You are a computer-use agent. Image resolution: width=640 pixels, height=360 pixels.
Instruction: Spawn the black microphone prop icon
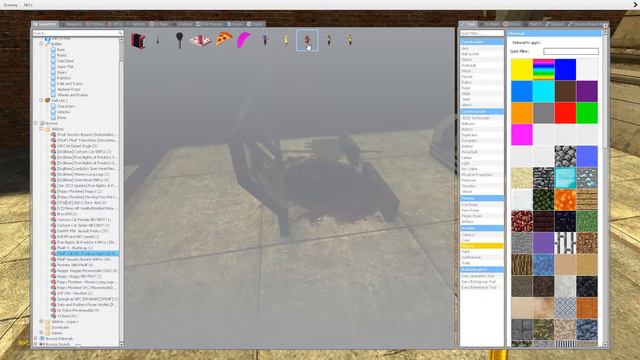coord(179,40)
